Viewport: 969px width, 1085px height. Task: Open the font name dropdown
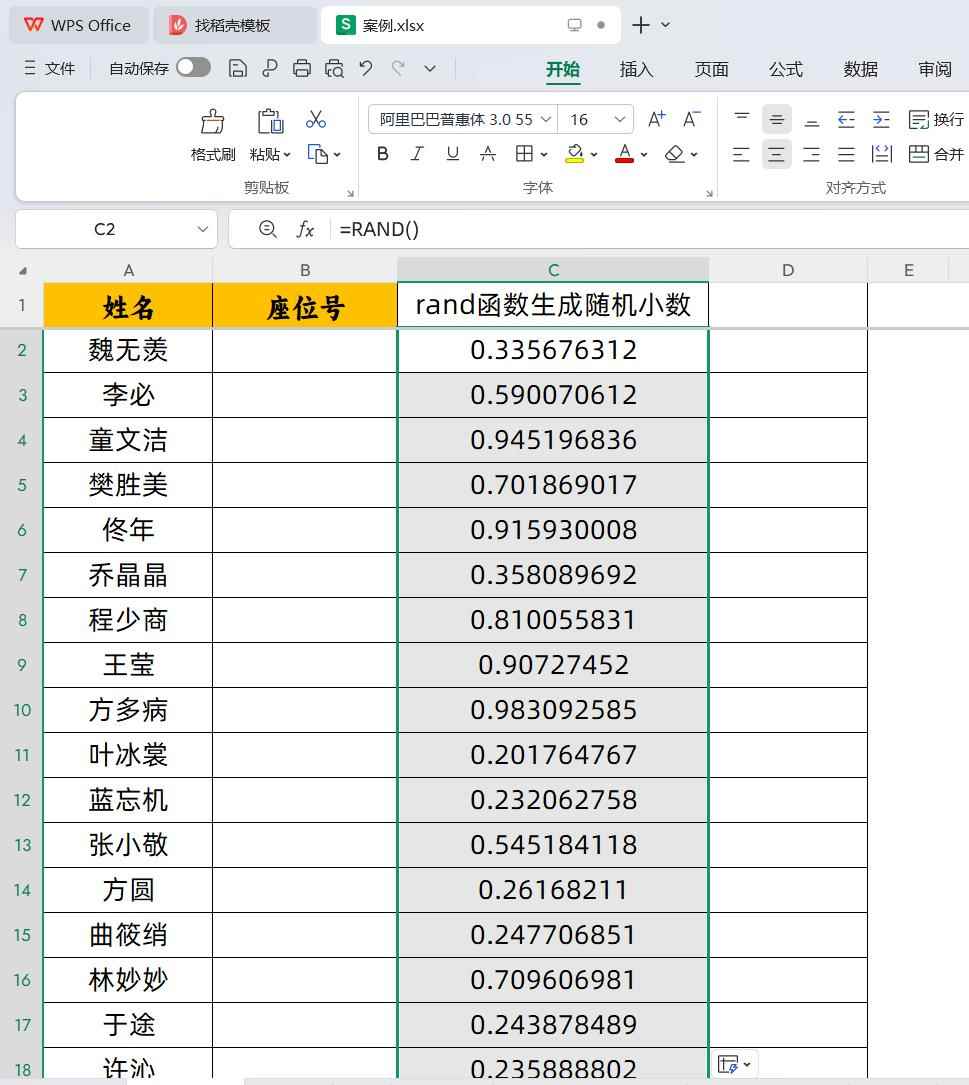[x=546, y=119]
